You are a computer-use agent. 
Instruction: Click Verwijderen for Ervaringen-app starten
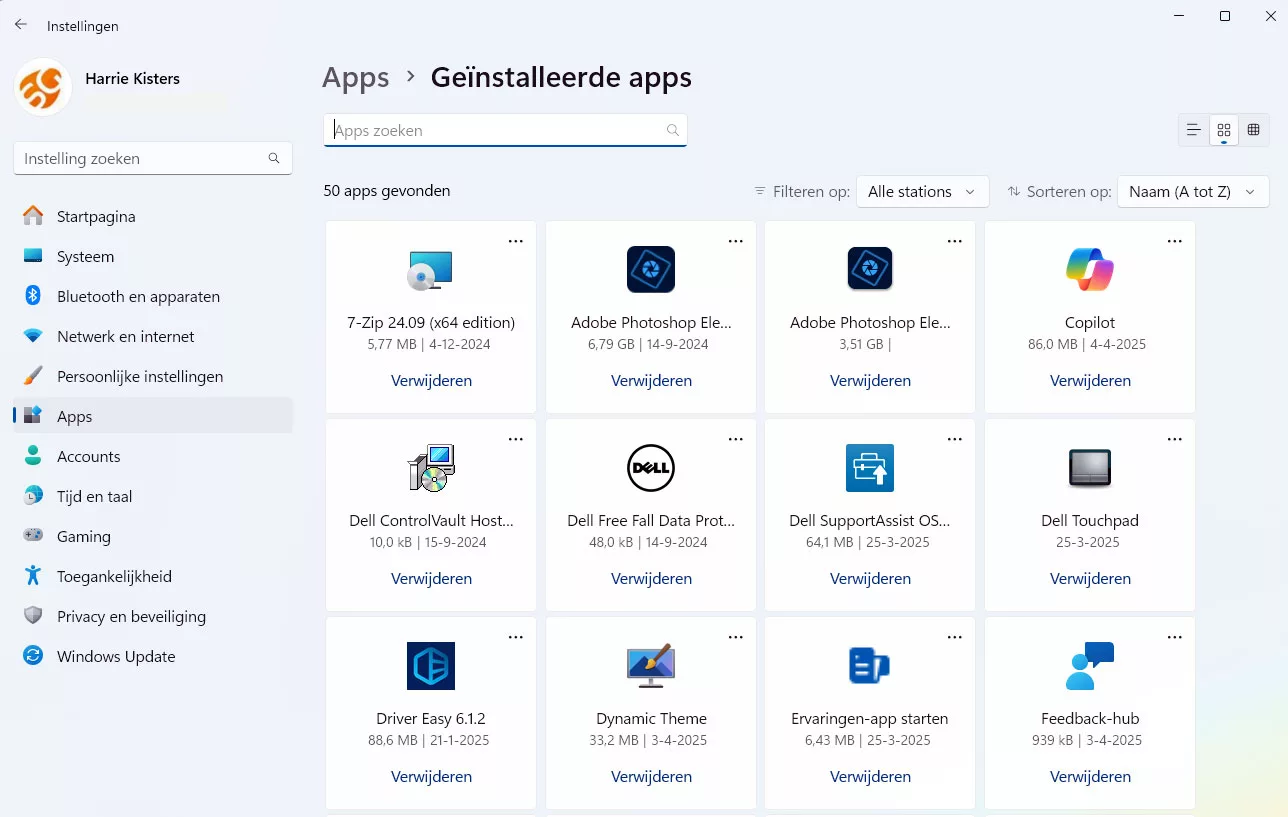coord(870,776)
